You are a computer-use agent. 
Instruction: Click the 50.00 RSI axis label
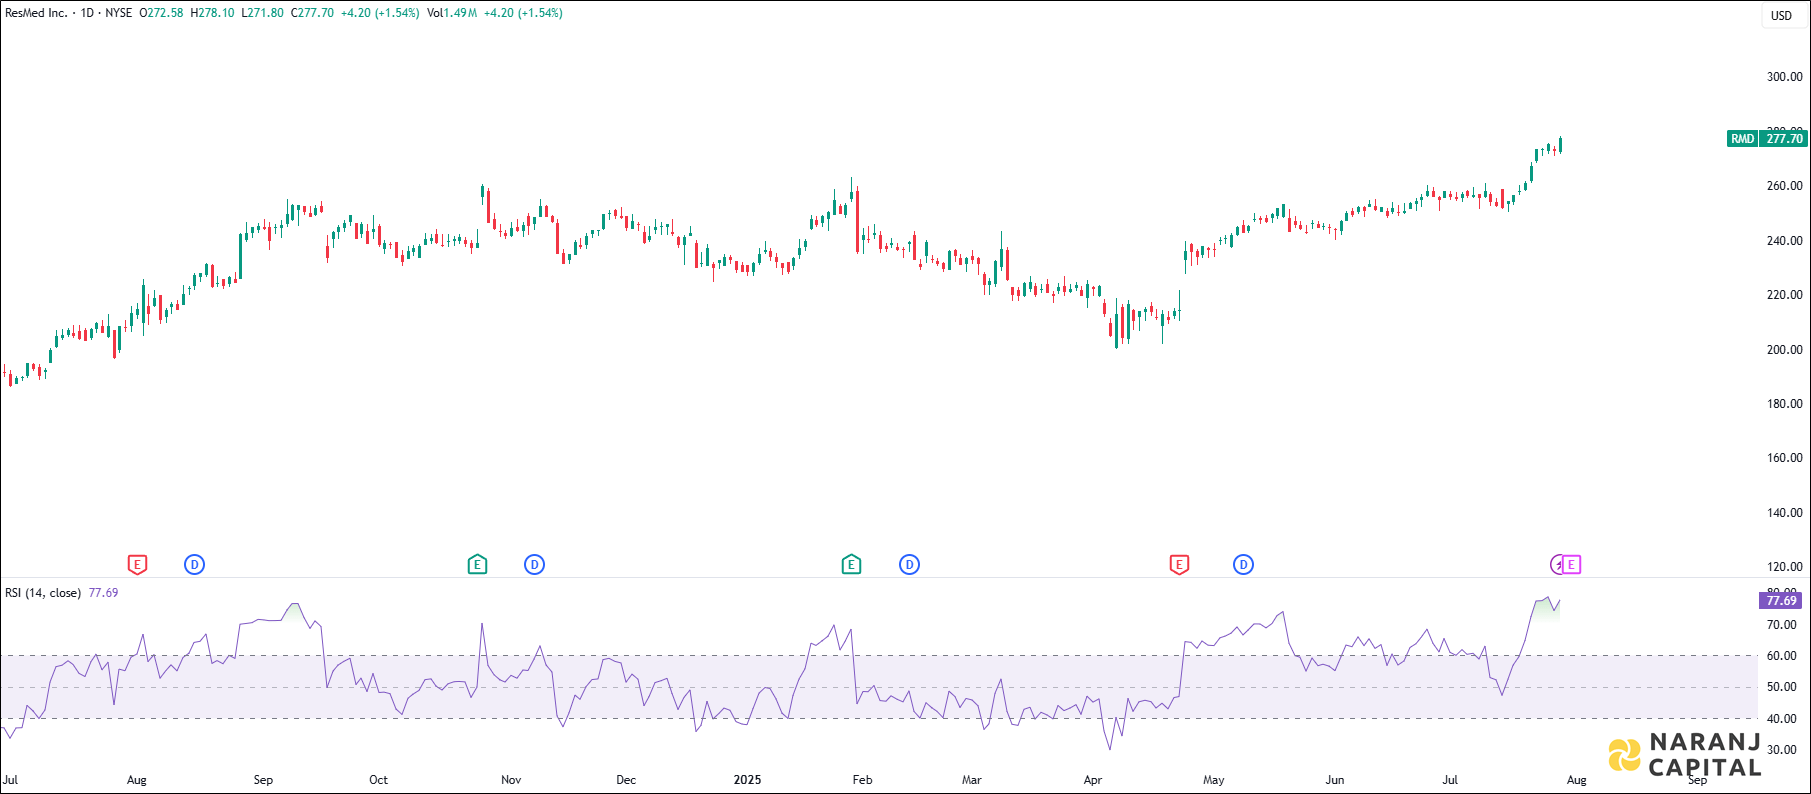click(x=1782, y=687)
